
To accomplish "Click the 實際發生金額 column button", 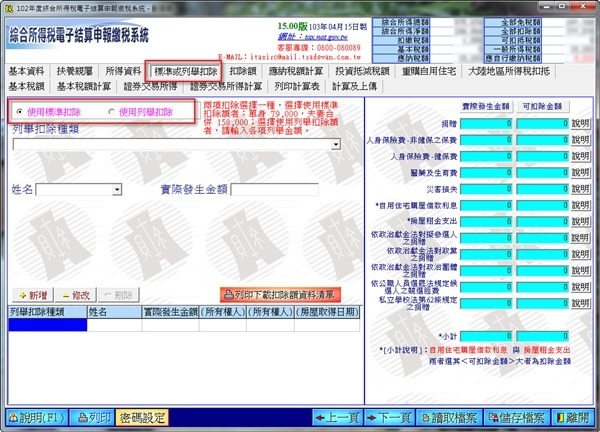I will pyautogui.click(x=486, y=106).
